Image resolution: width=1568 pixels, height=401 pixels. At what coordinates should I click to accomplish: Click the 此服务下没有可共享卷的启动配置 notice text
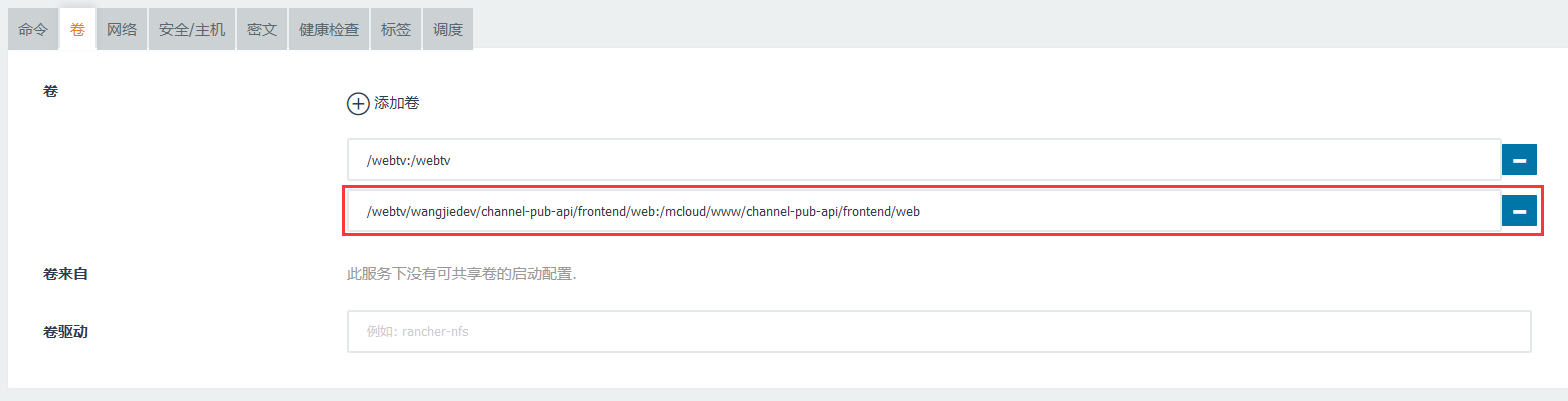[x=461, y=274]
